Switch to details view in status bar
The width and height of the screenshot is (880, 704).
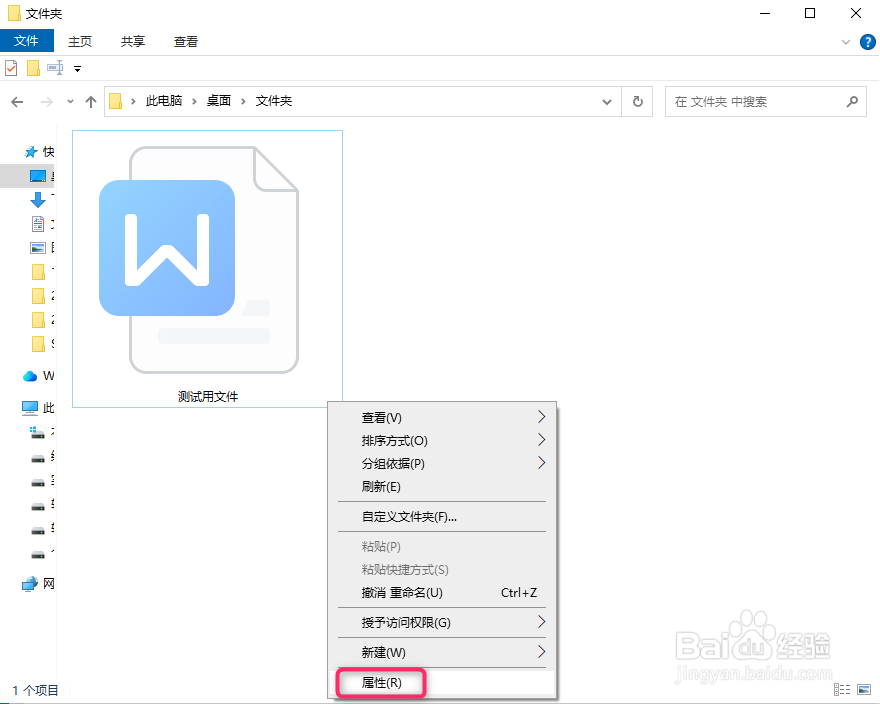point(841,689)
